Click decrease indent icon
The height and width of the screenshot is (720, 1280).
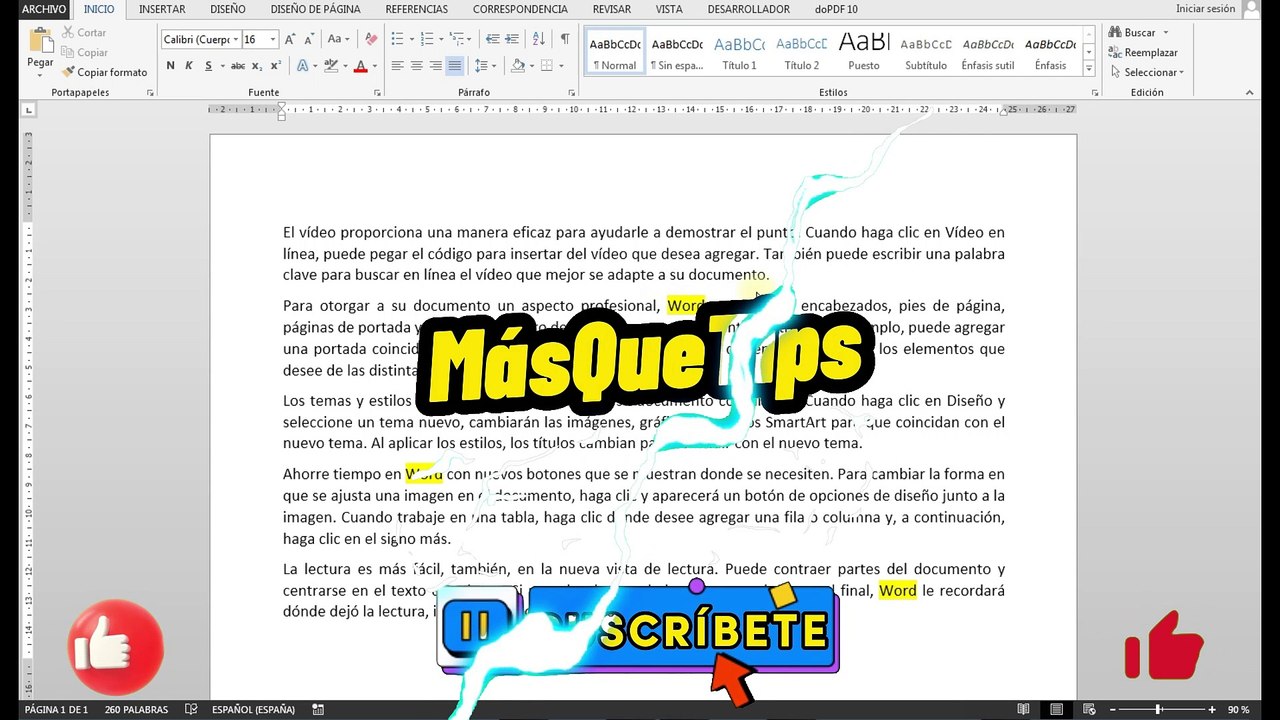point(492,39)
